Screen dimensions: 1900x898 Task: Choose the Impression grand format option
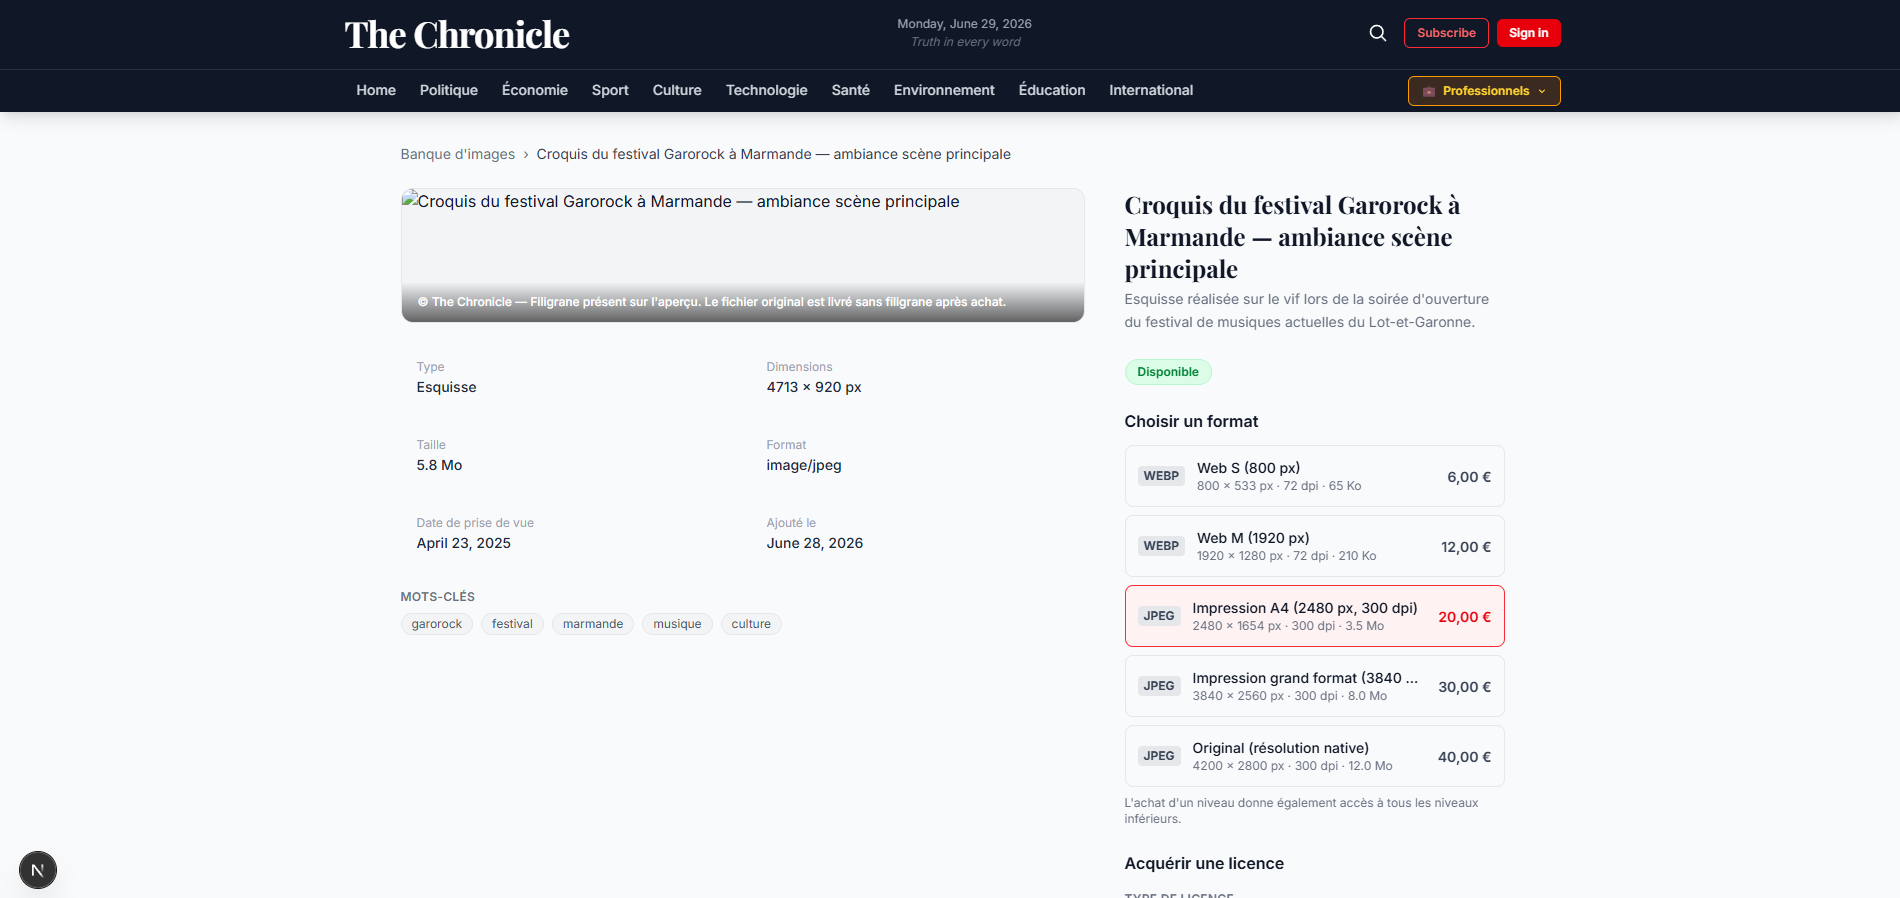1314,686
